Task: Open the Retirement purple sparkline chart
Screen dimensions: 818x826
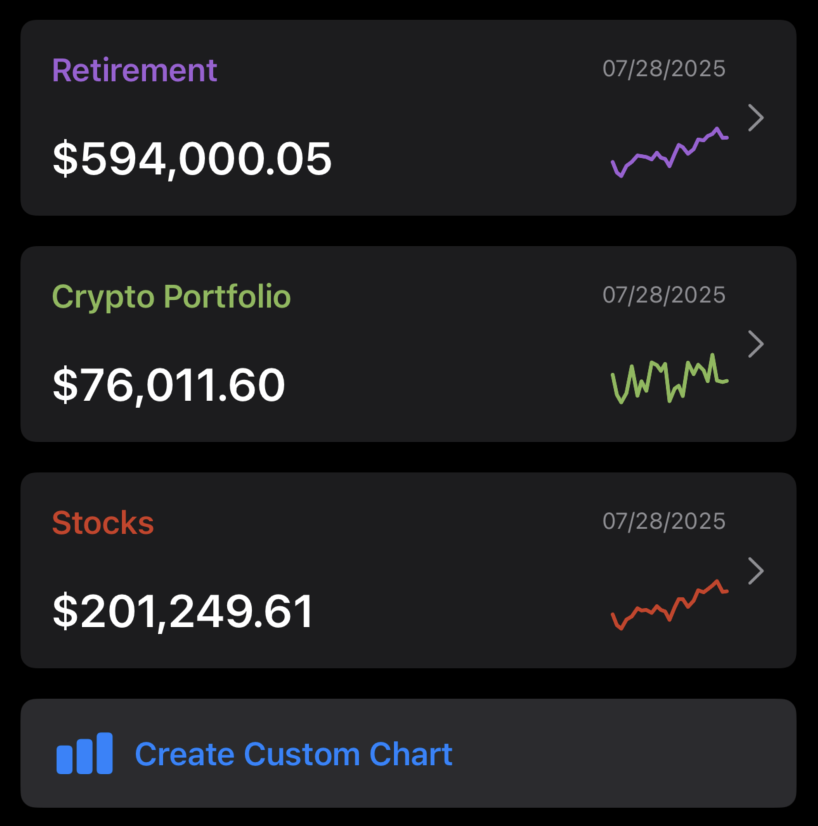Action: point(670,152)
